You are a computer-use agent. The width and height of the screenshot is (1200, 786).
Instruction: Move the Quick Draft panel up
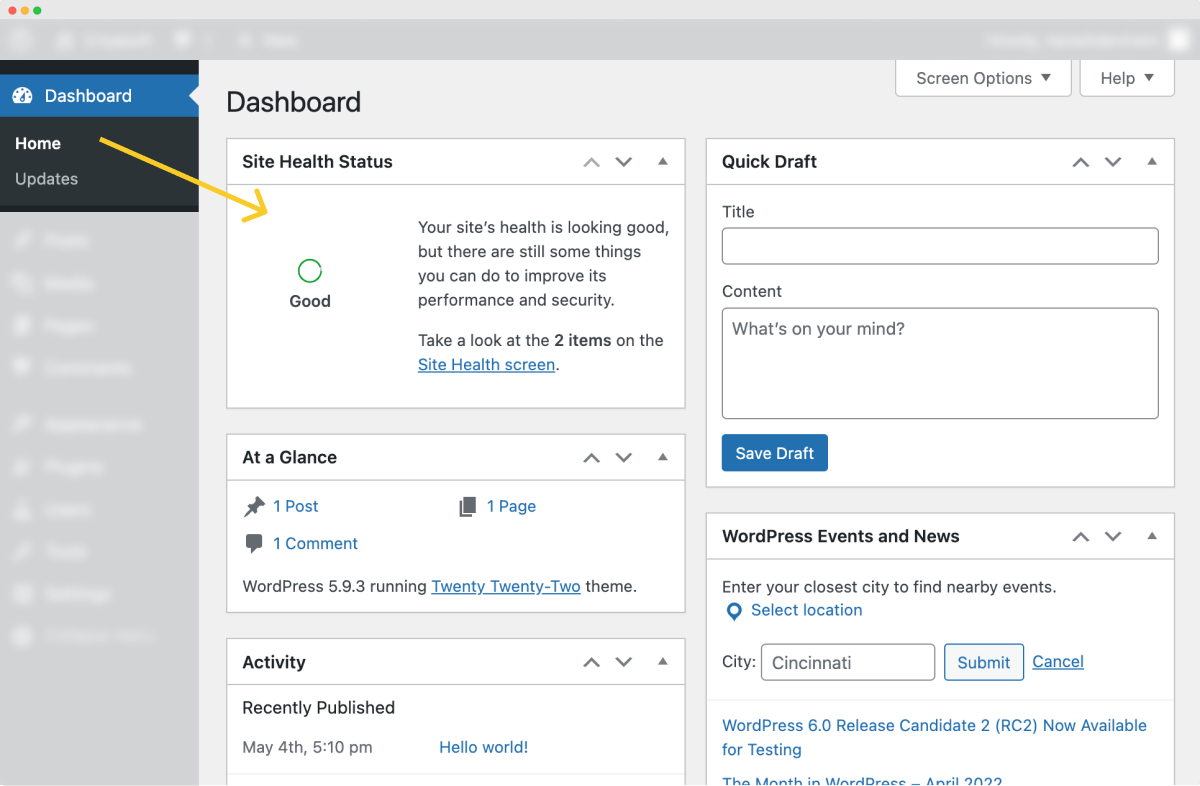(x=1081, y=162)
